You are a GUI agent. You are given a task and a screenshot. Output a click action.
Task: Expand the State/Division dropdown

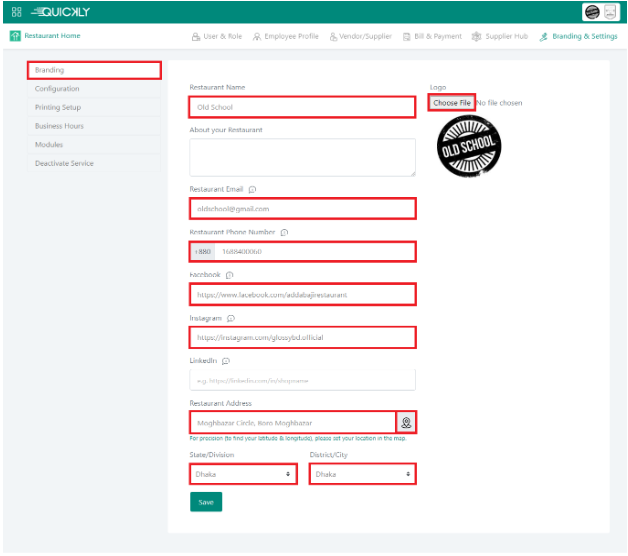(244, 474)
